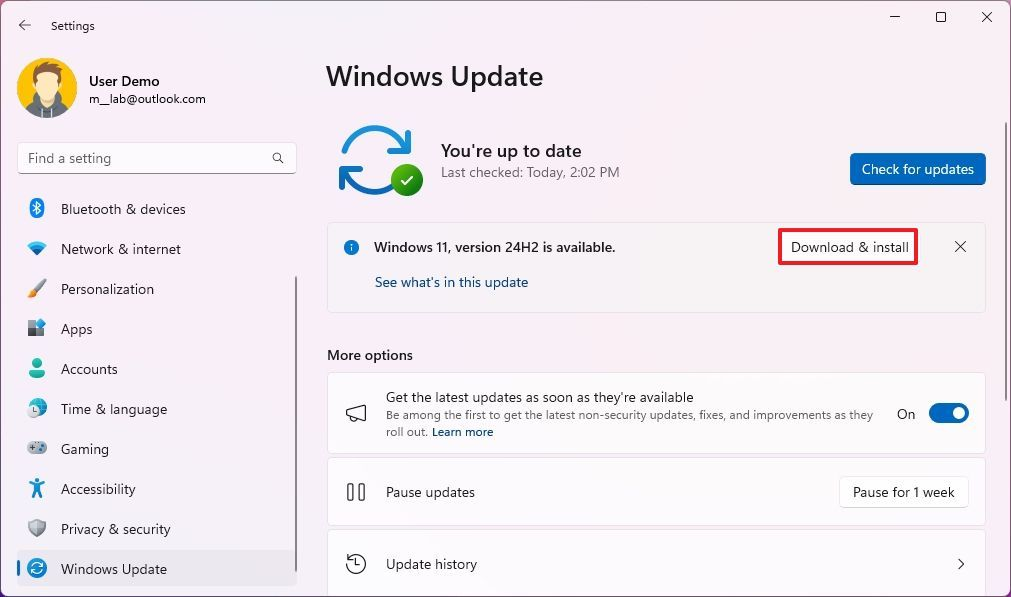
Task: Click the main page scrollbar
Action: tap(1006, 261)
